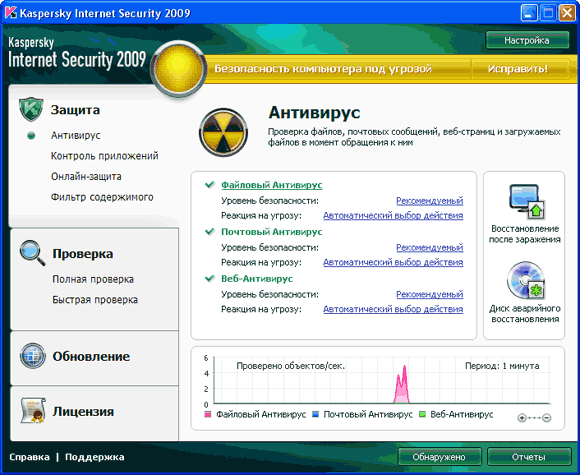Click the globe Обновление icon
580x475 pixels.
[x=33, y=356]
